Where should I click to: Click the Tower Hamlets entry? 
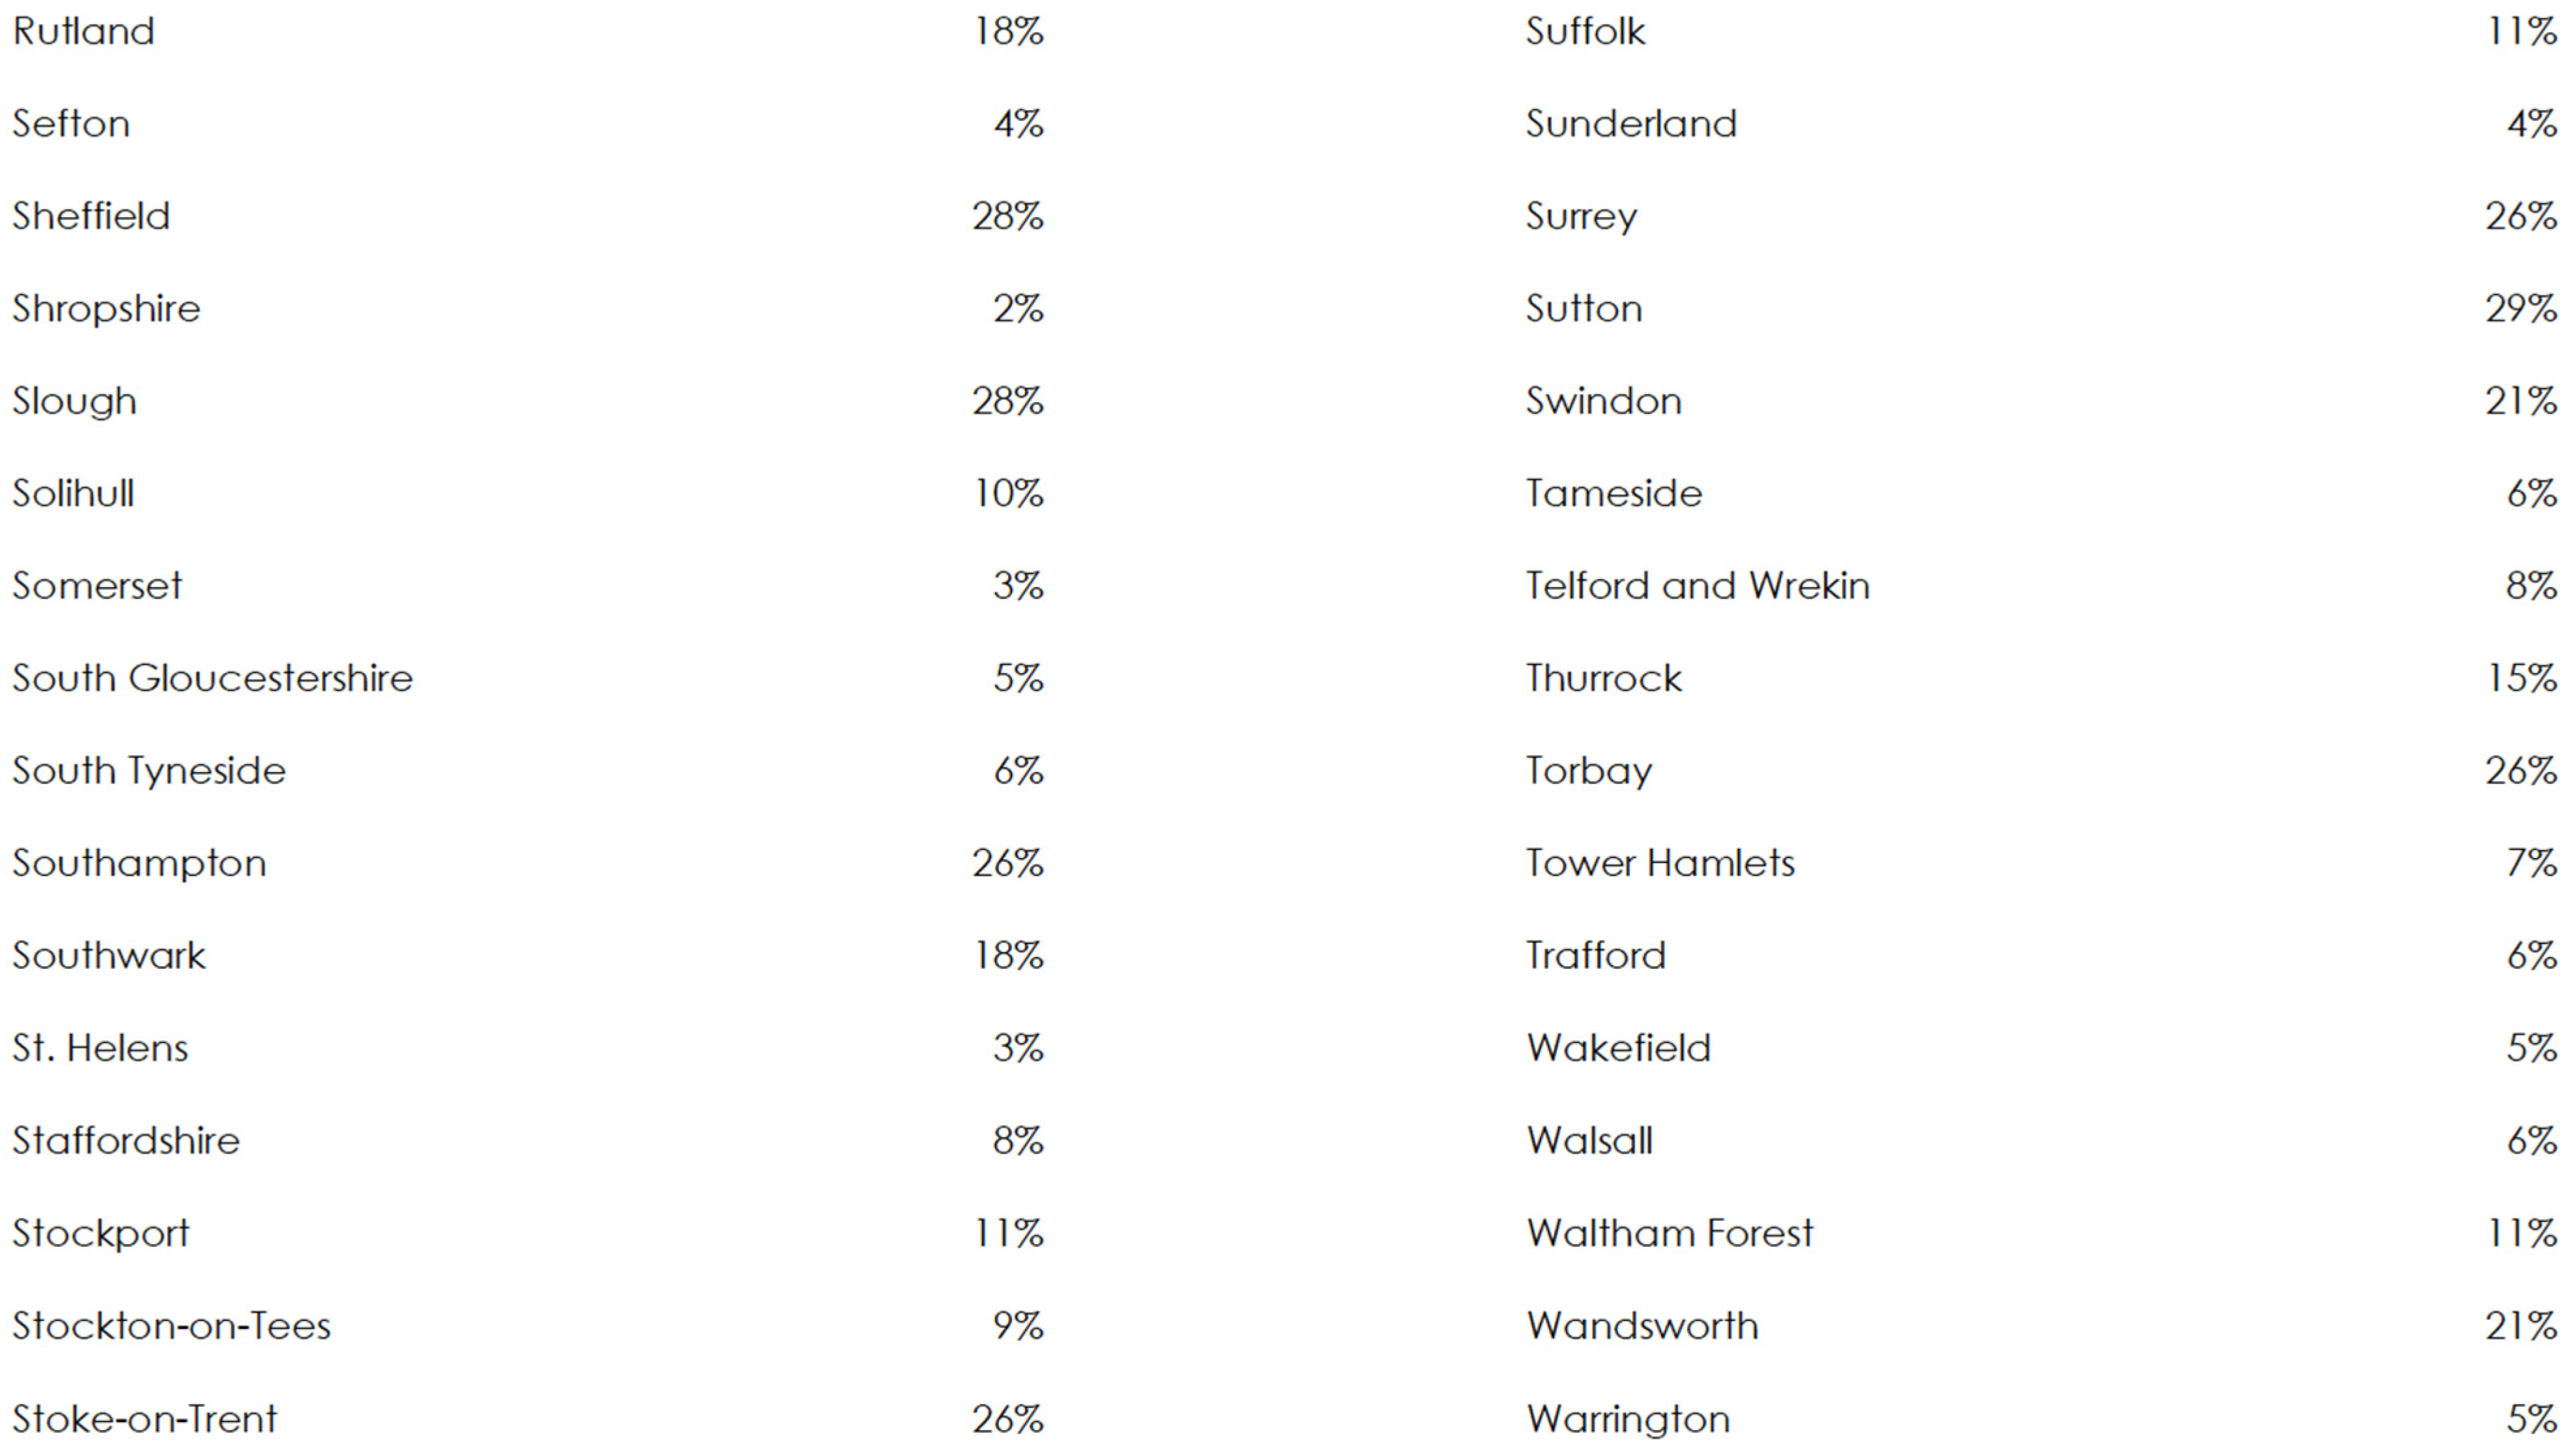tap(1660, 863)
